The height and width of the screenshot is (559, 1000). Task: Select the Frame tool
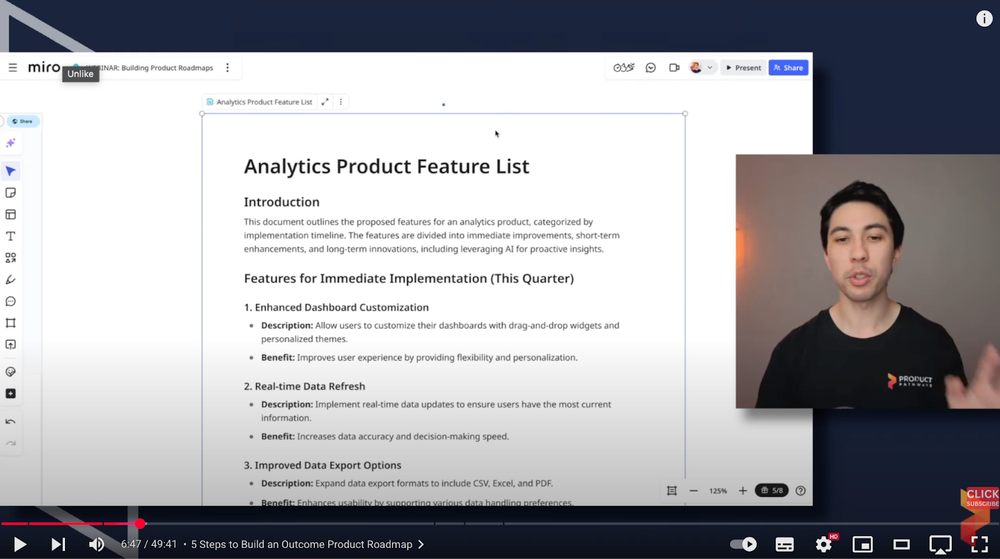(11, 323)
